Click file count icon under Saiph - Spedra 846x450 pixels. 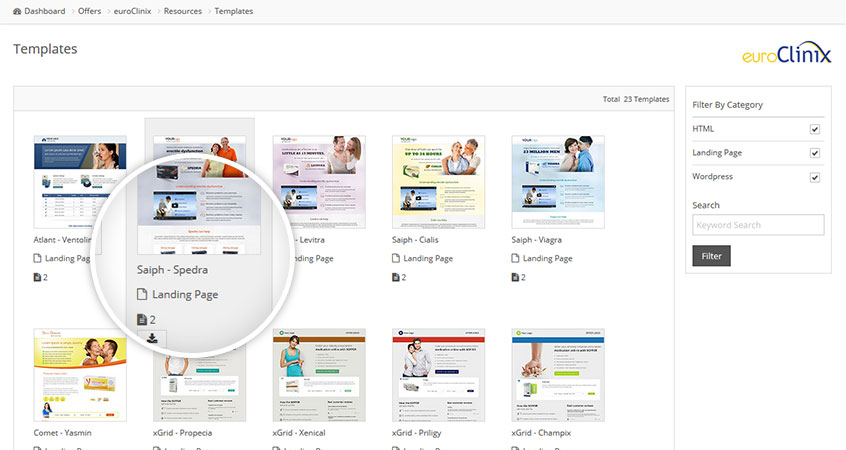(x=141, y=319)
